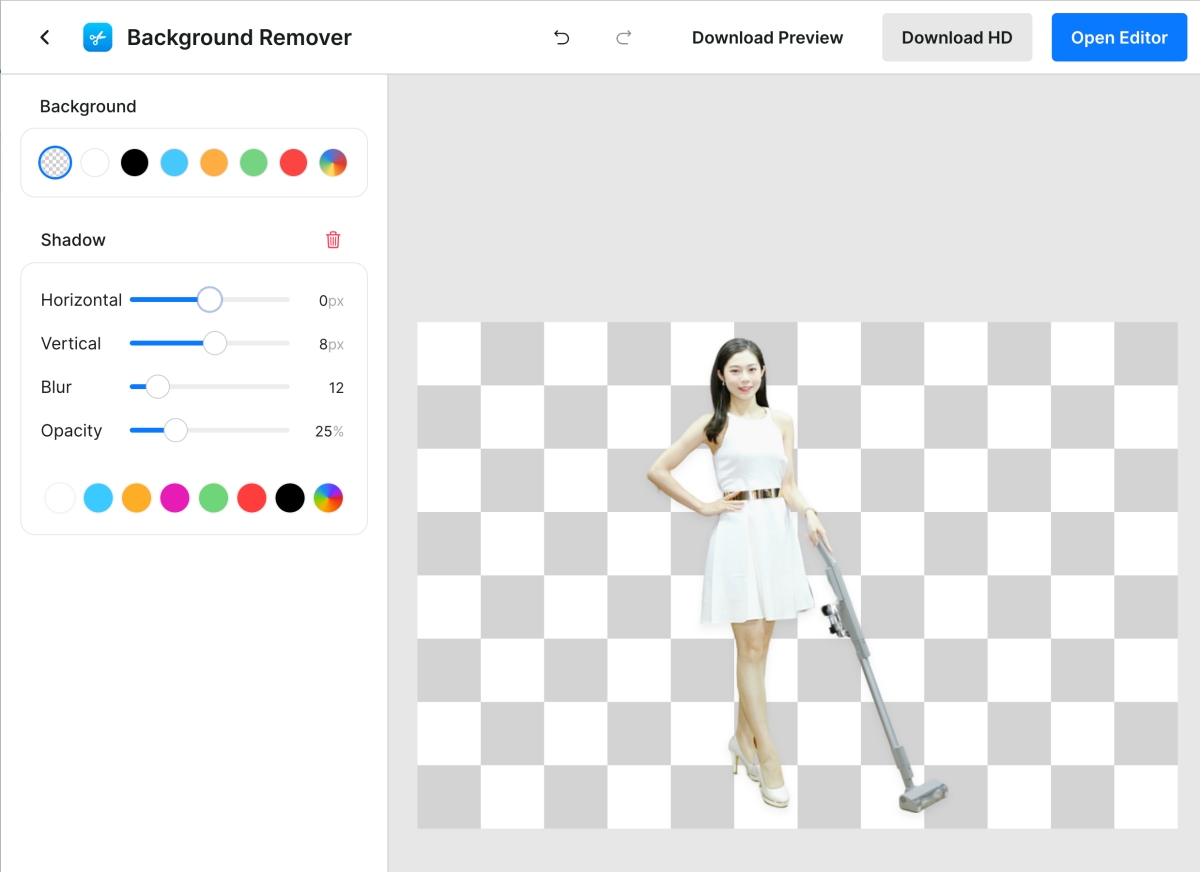The height and width of the screenshot is (872, 1200).
Task: Pick the green background color
Action: pos(254,162)
